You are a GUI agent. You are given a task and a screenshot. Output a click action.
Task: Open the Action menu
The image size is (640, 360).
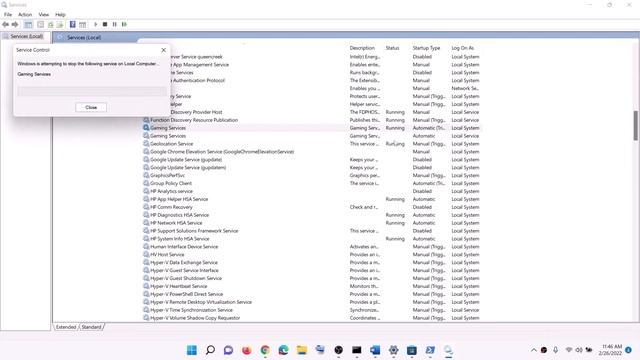click(x=25, y=14)
